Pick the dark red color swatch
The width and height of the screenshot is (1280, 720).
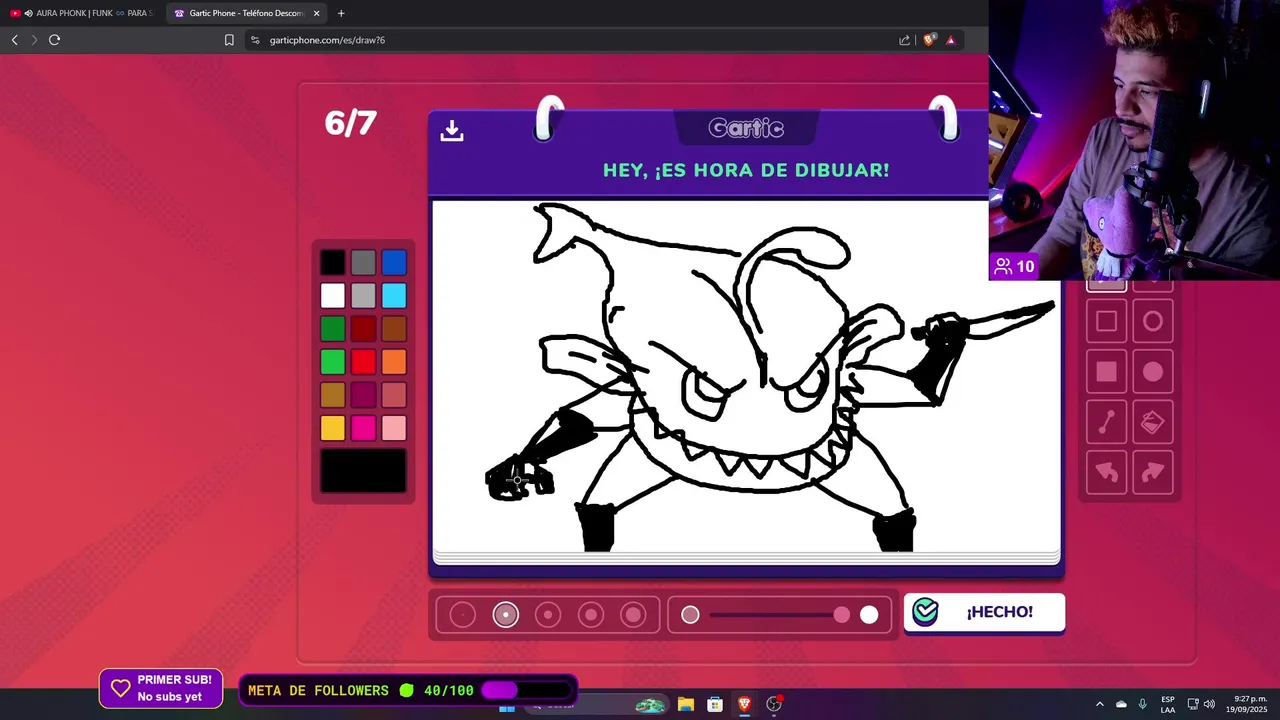[x=363, y=329]
